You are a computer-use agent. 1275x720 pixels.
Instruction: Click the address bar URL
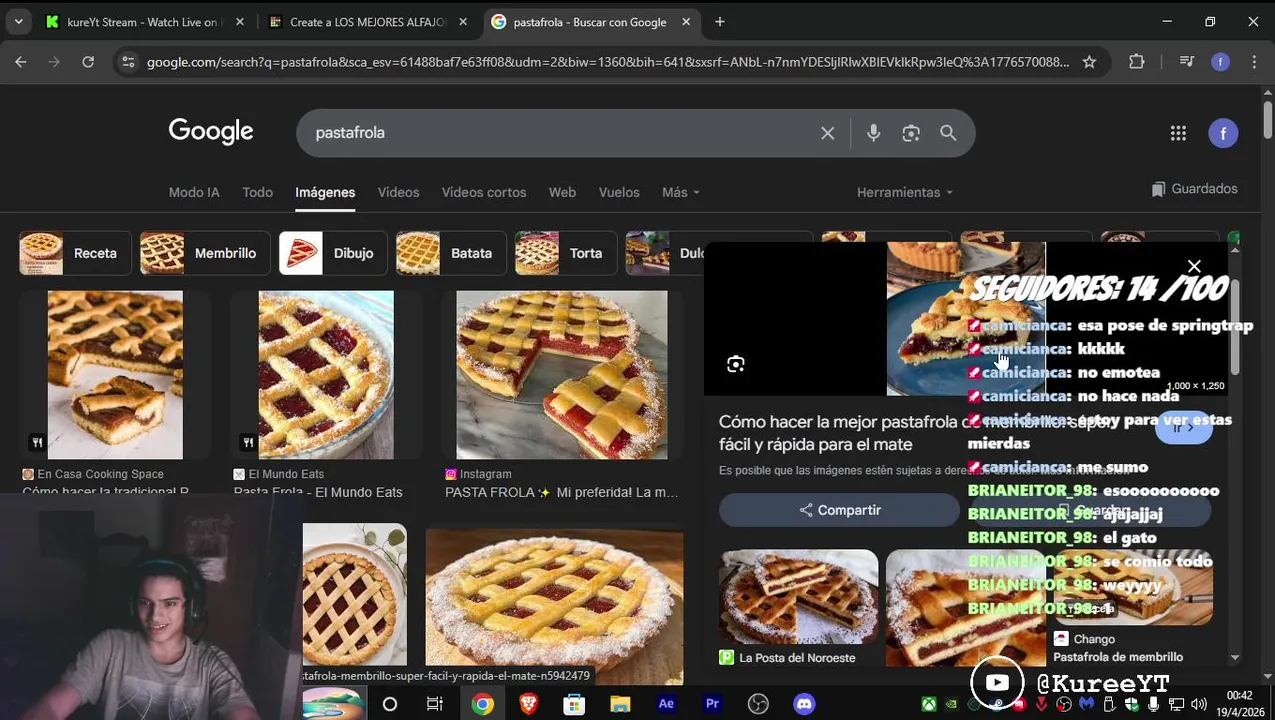[607, 62]
